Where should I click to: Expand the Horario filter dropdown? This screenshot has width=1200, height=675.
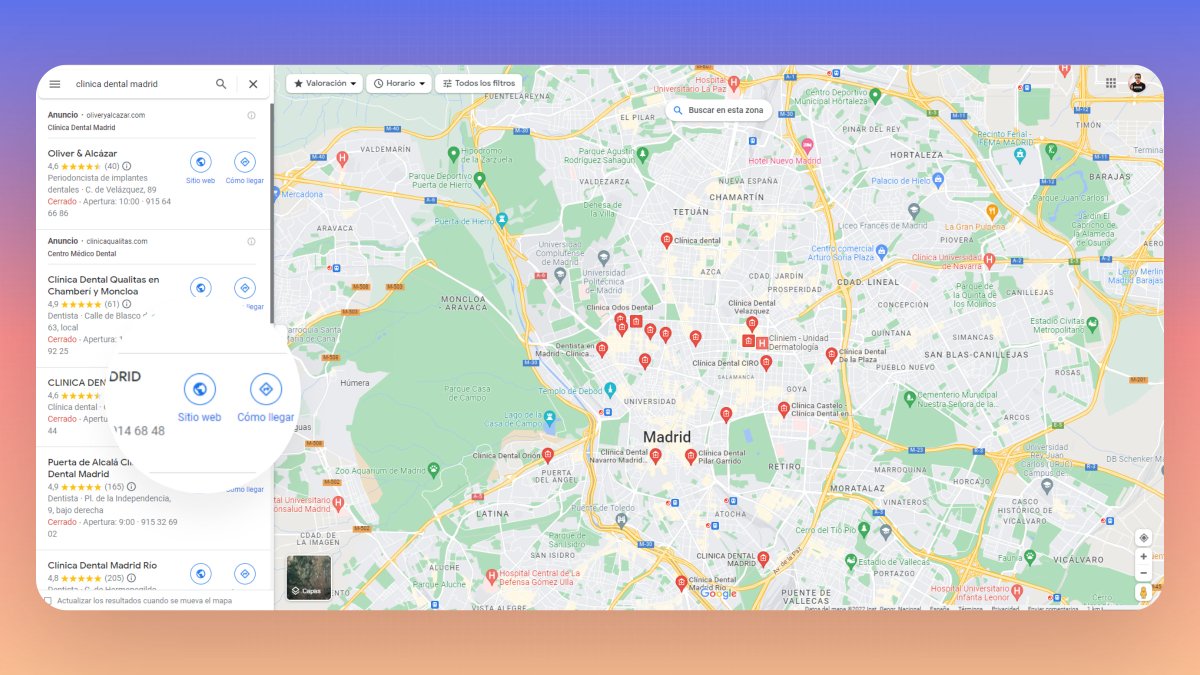pyautogui.click(x=399, y=84)
